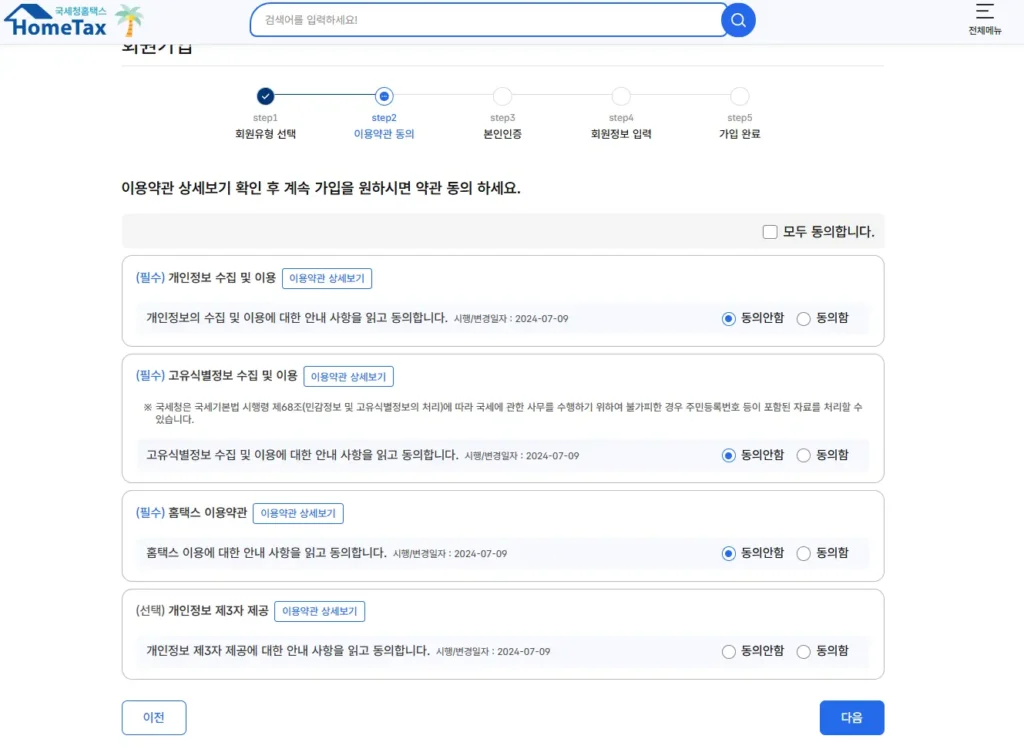1024x749 pixels.
Task: Check the 모두 동의합니다 checkbox
Action: point(770,232)
